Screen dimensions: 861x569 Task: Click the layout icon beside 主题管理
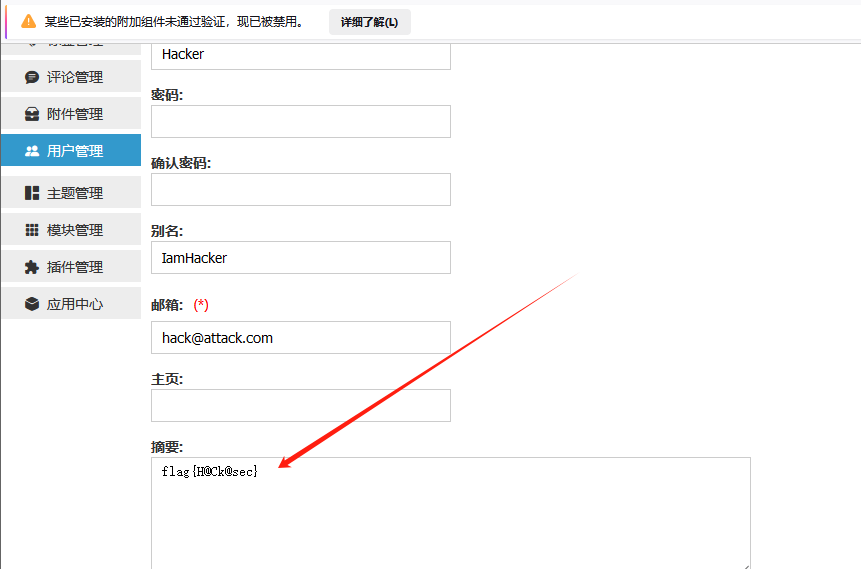pyautogui.click(x=32, y=193)
